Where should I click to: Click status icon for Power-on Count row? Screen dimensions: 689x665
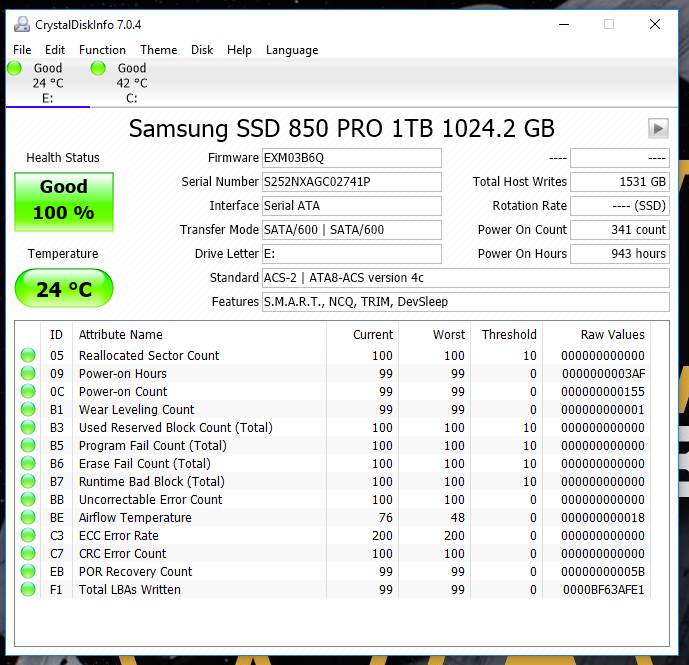tap(28, 391)
